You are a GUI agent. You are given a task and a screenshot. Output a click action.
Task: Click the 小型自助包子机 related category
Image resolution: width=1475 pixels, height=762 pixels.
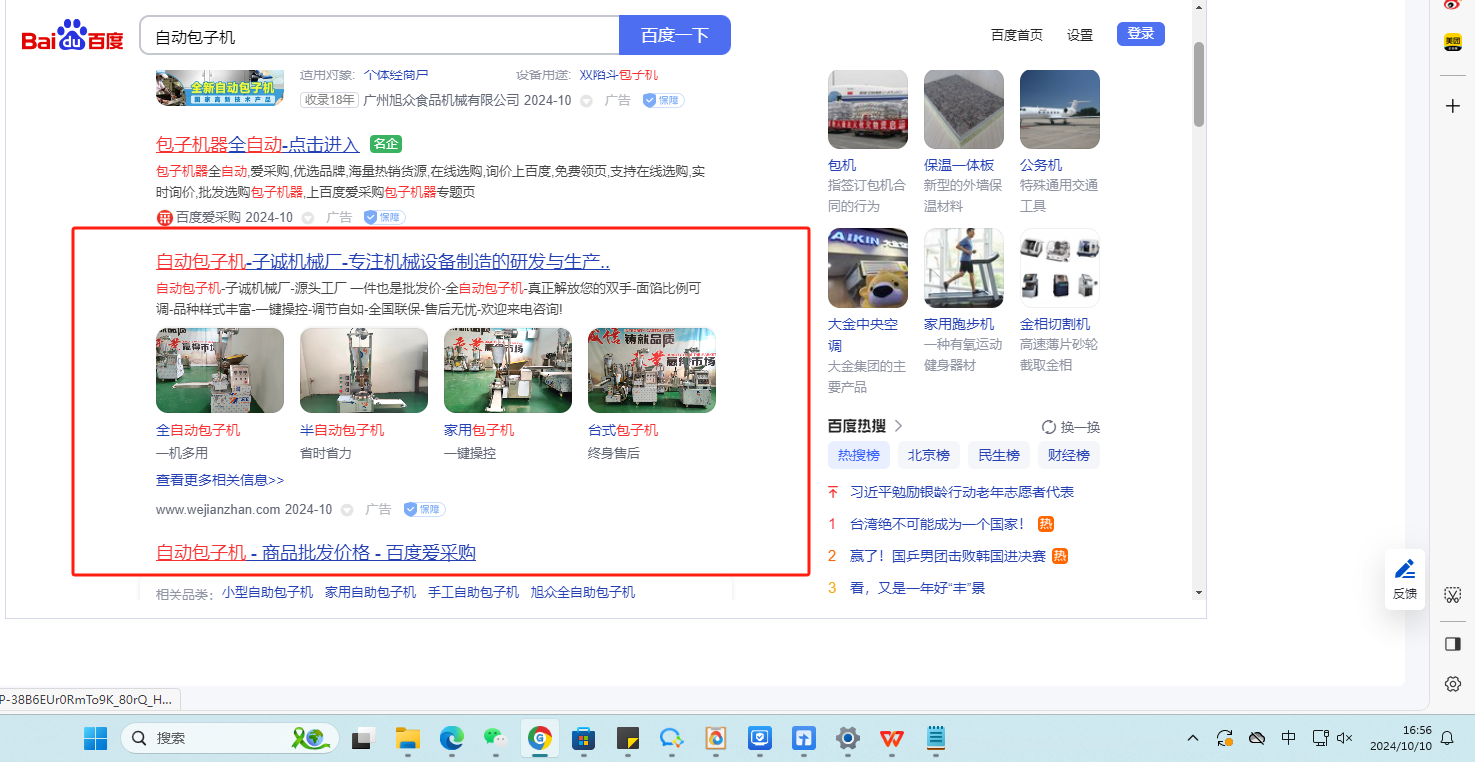click(268, 592)
